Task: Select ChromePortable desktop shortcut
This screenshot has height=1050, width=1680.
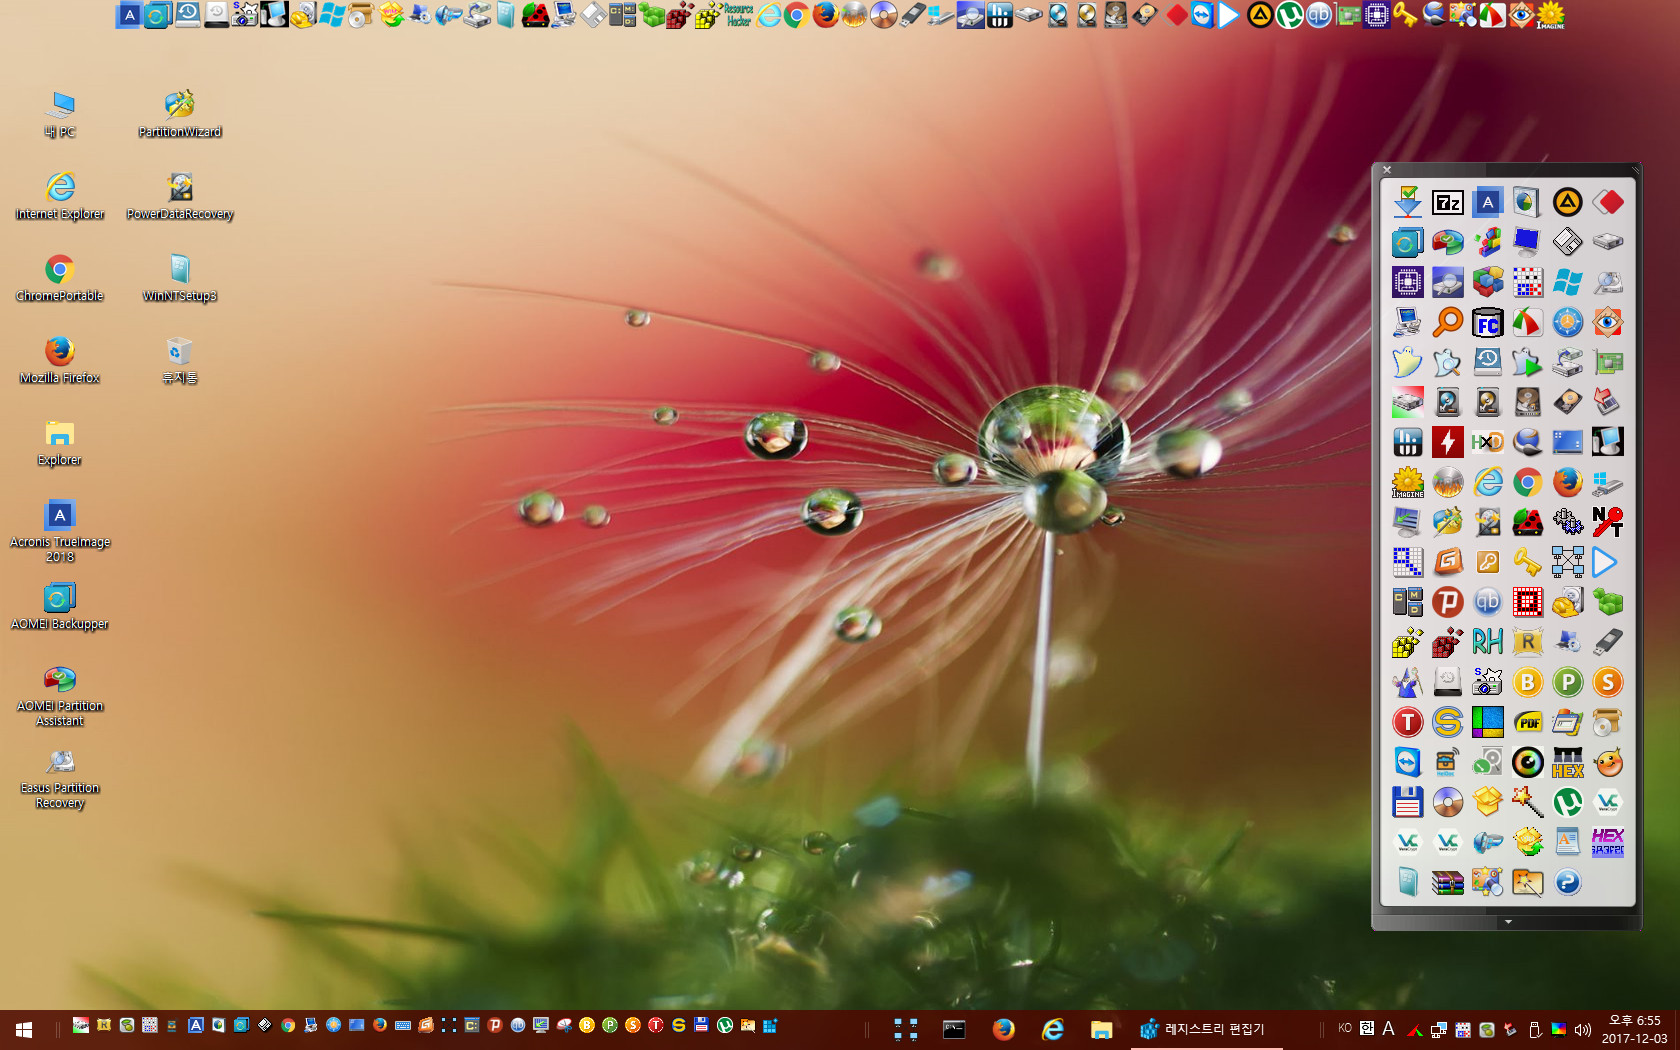Action: point(60,278)
